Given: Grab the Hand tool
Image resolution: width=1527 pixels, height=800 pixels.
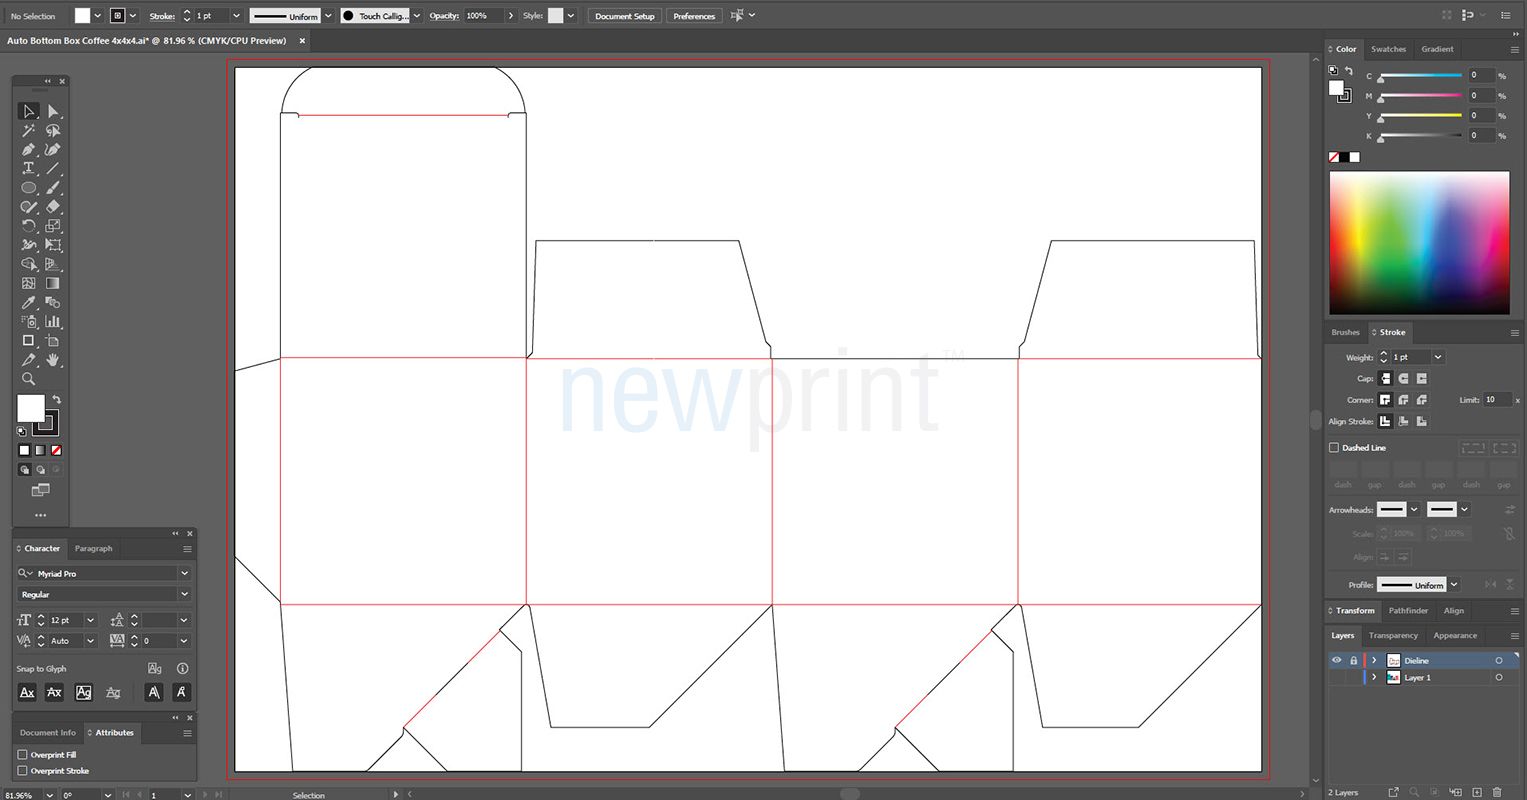Looking at the screenshot, I should tap(53, 360).
